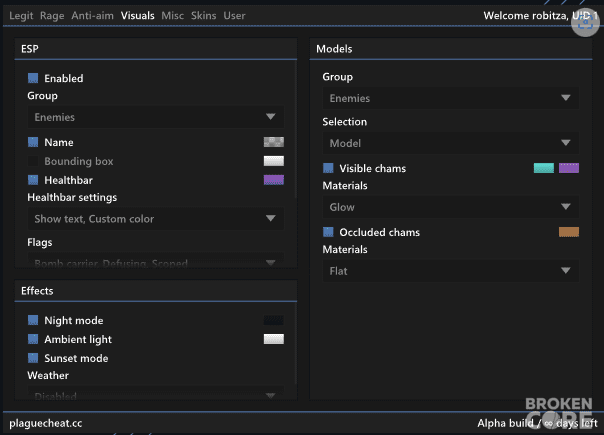Expand the Healthbar settings dropdown

pos(156,219)
